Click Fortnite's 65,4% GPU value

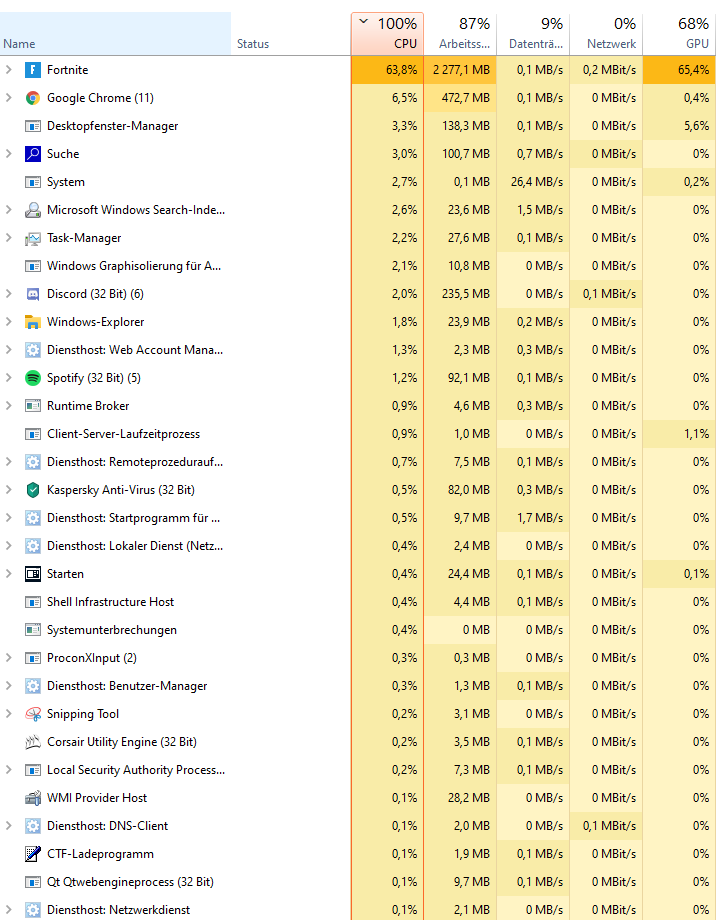click(693, 70)
